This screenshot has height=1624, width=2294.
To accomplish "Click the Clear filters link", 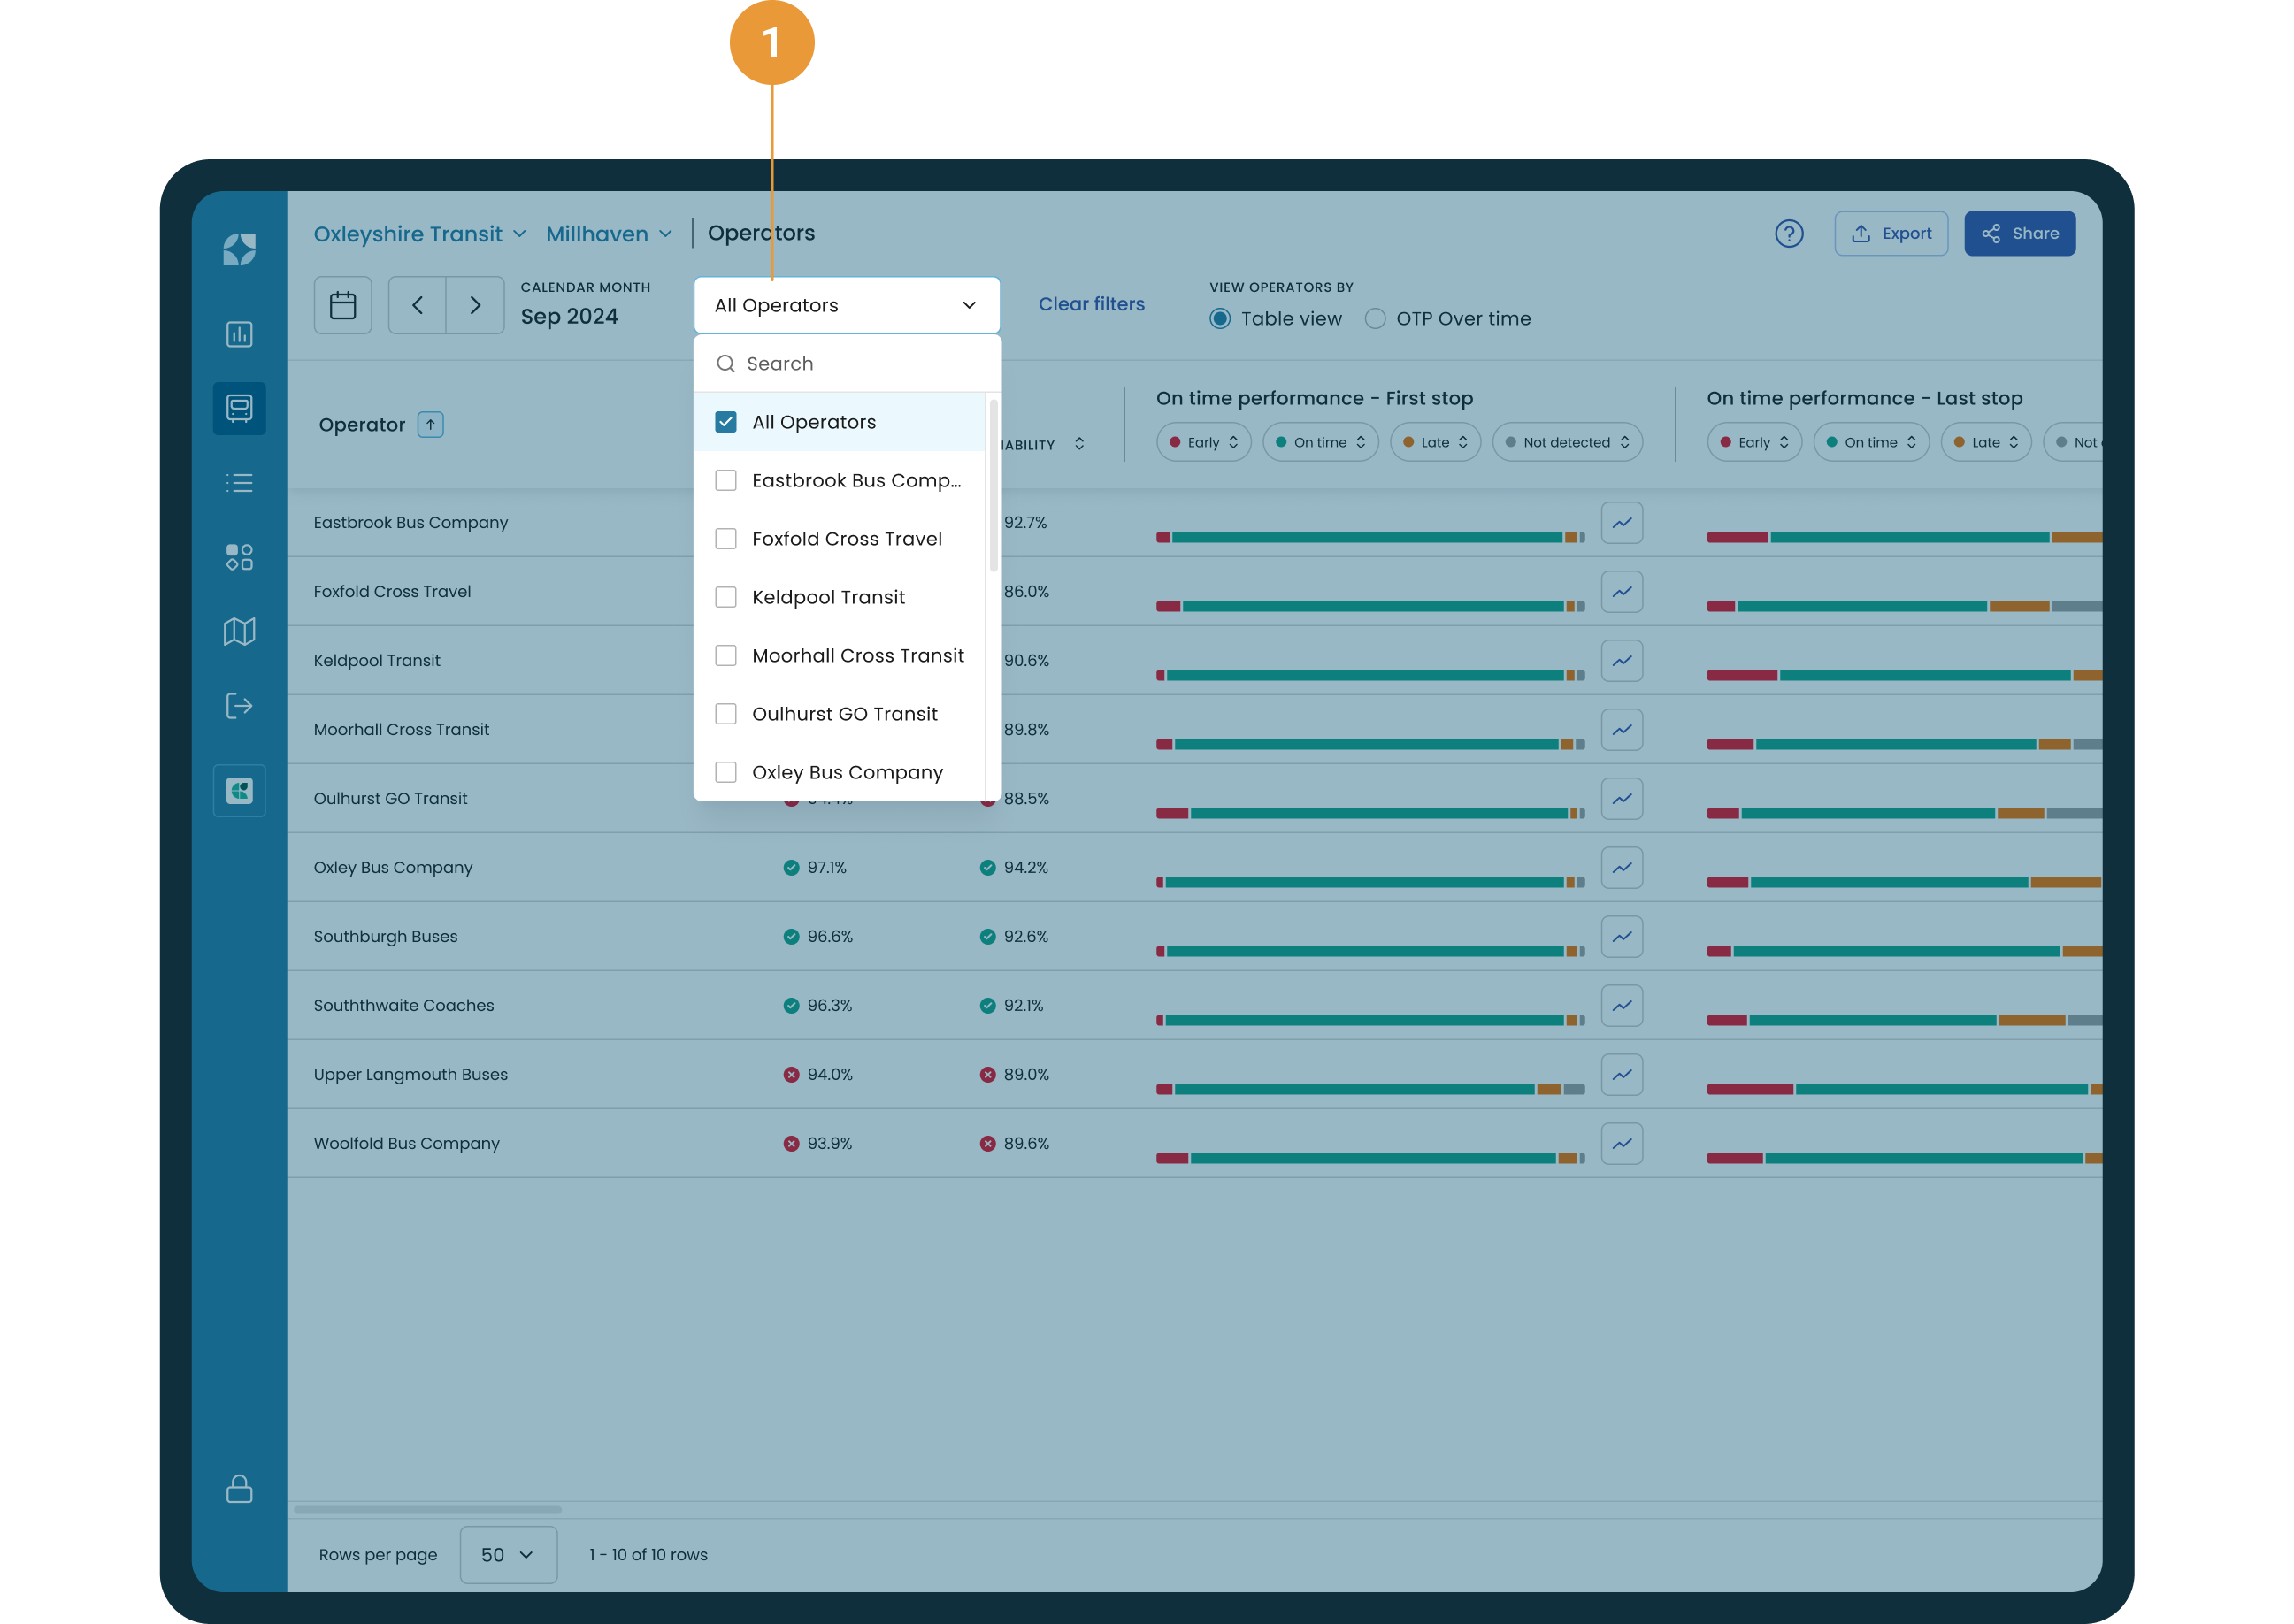I will point(1091,304).
